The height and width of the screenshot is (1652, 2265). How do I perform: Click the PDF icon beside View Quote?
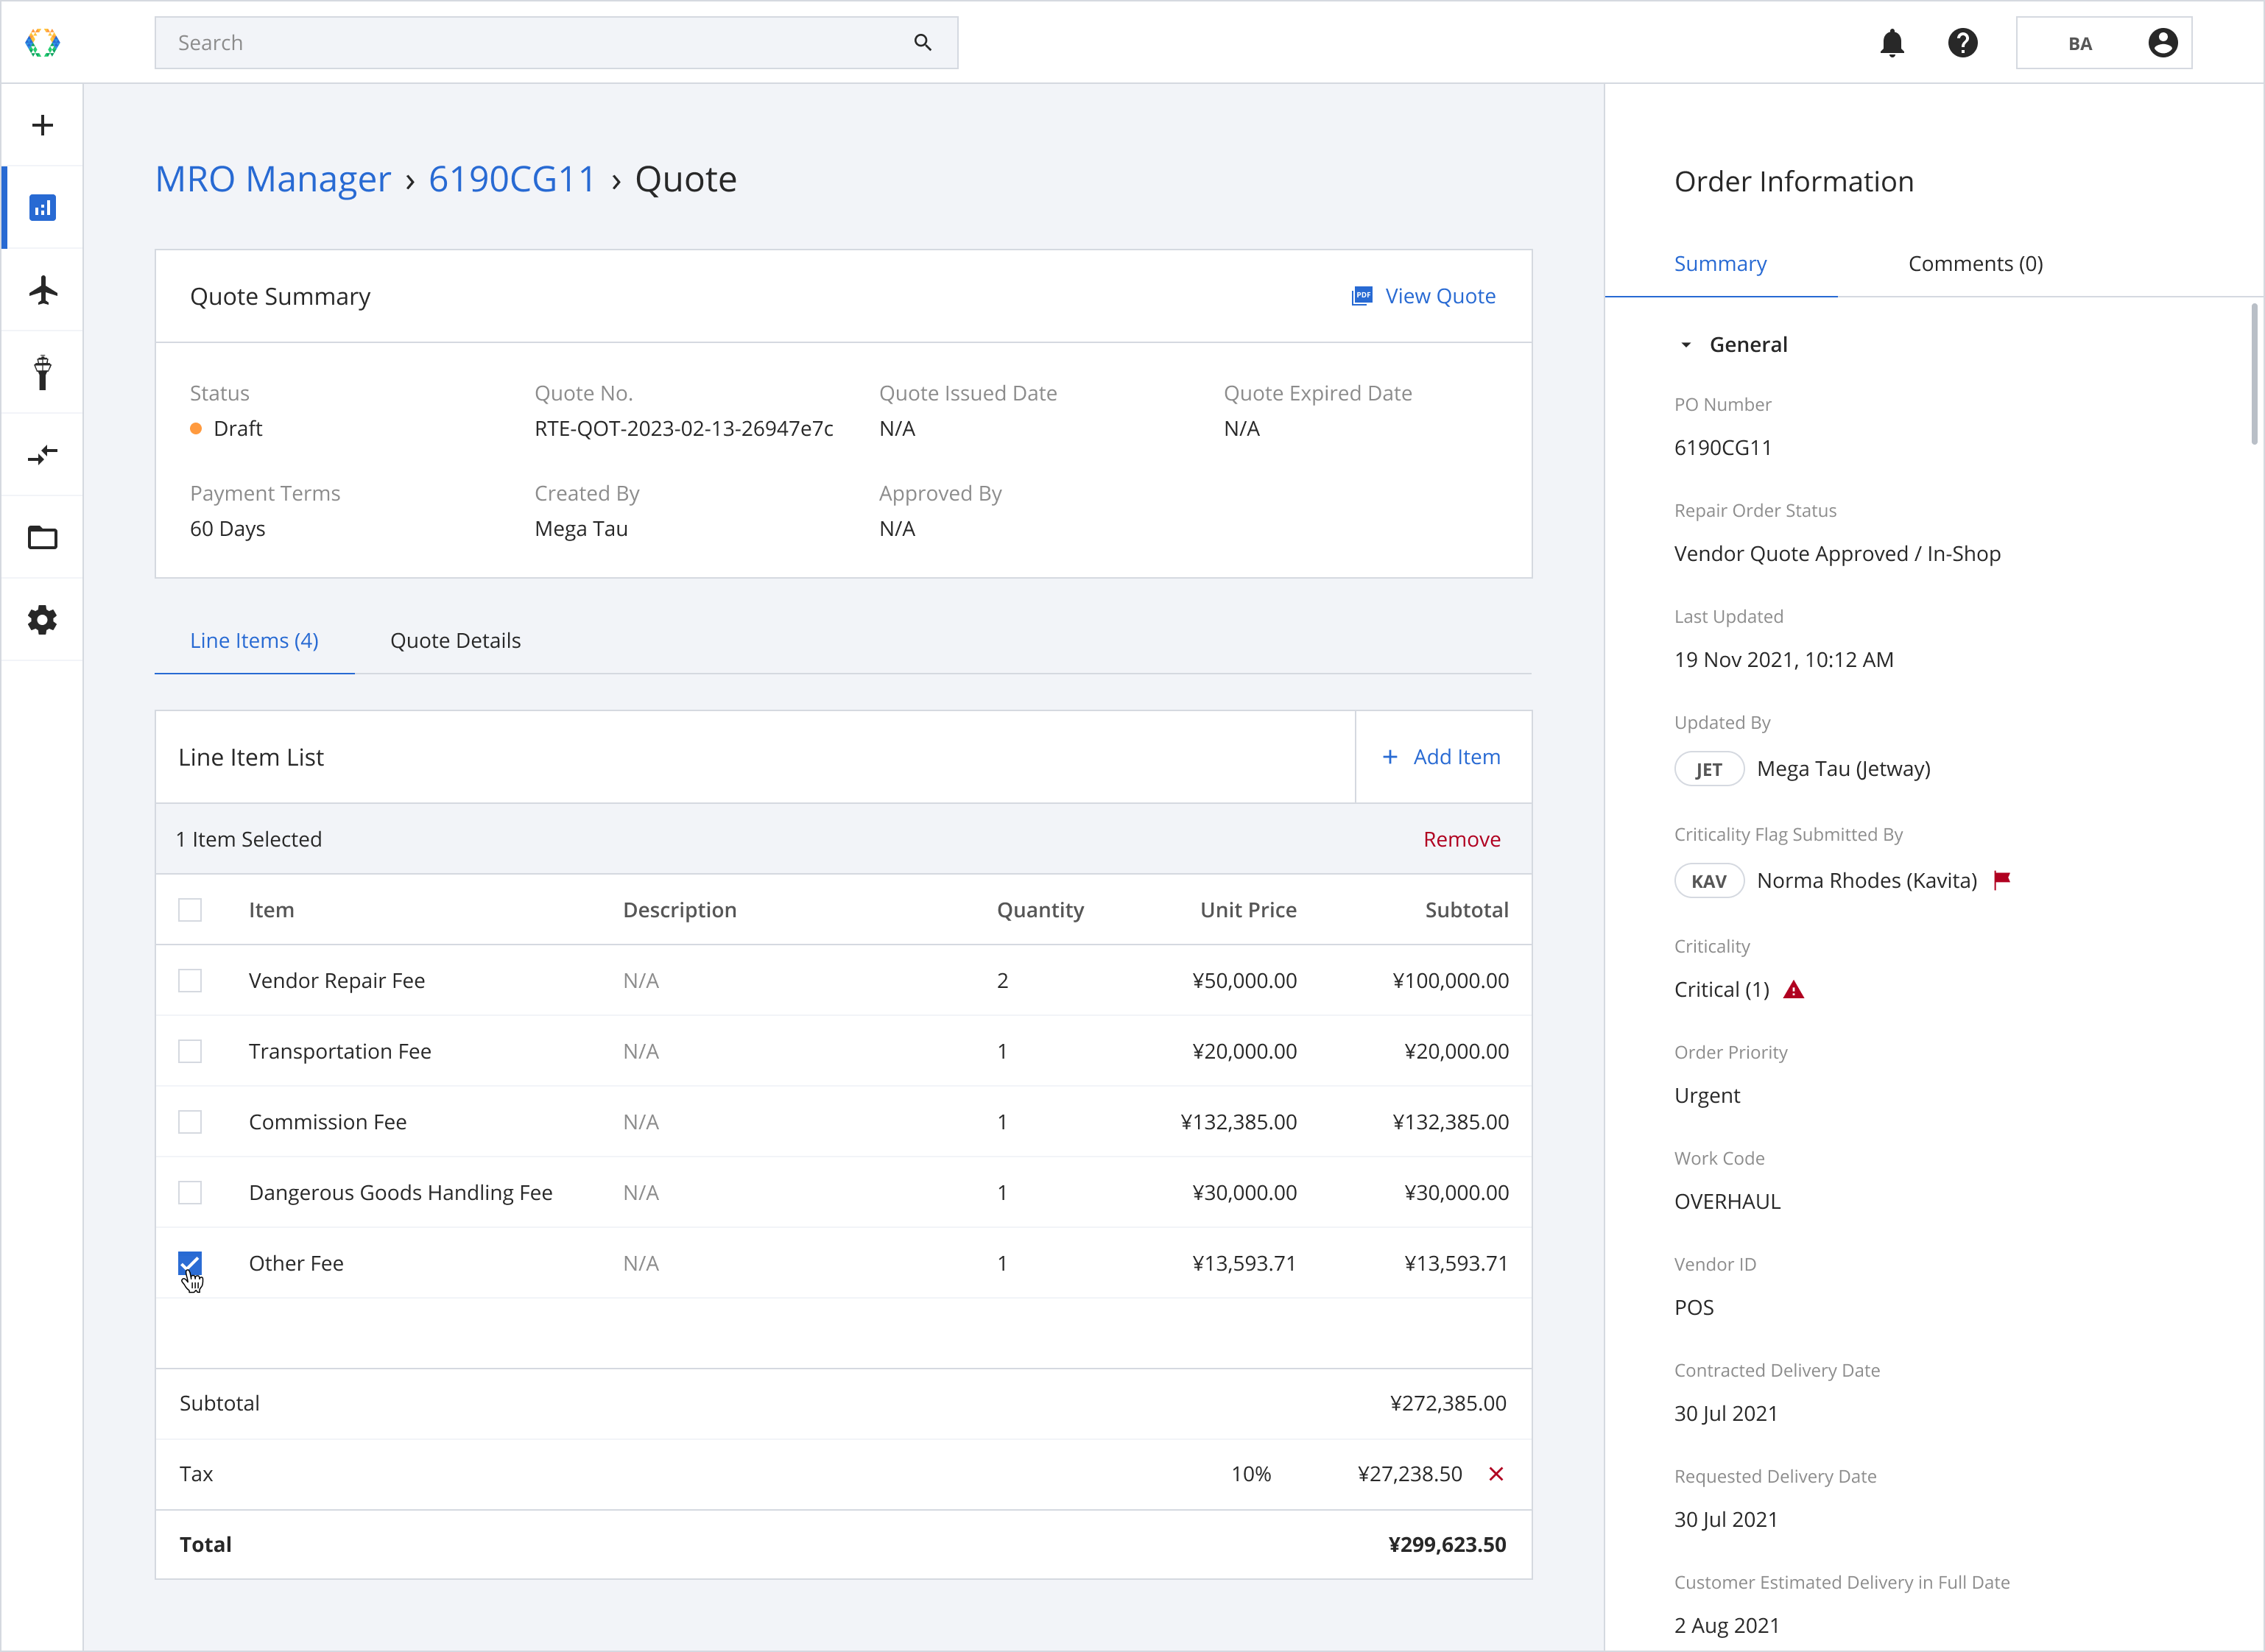(1362, 296)
